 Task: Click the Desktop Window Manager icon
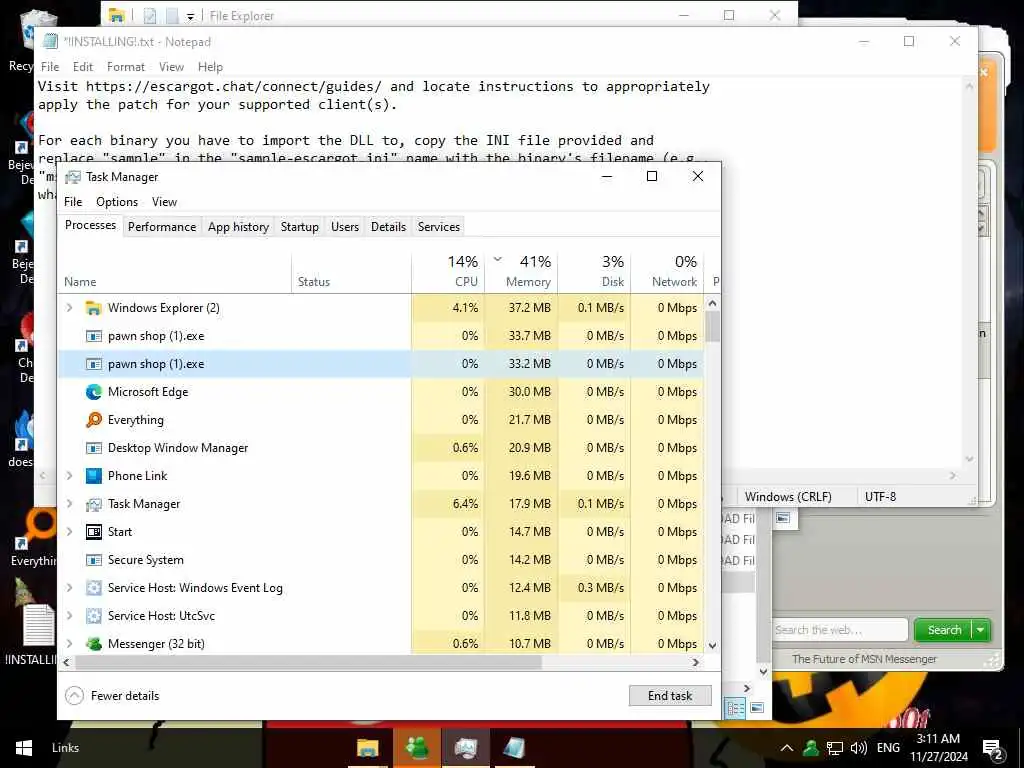[94, 448]
